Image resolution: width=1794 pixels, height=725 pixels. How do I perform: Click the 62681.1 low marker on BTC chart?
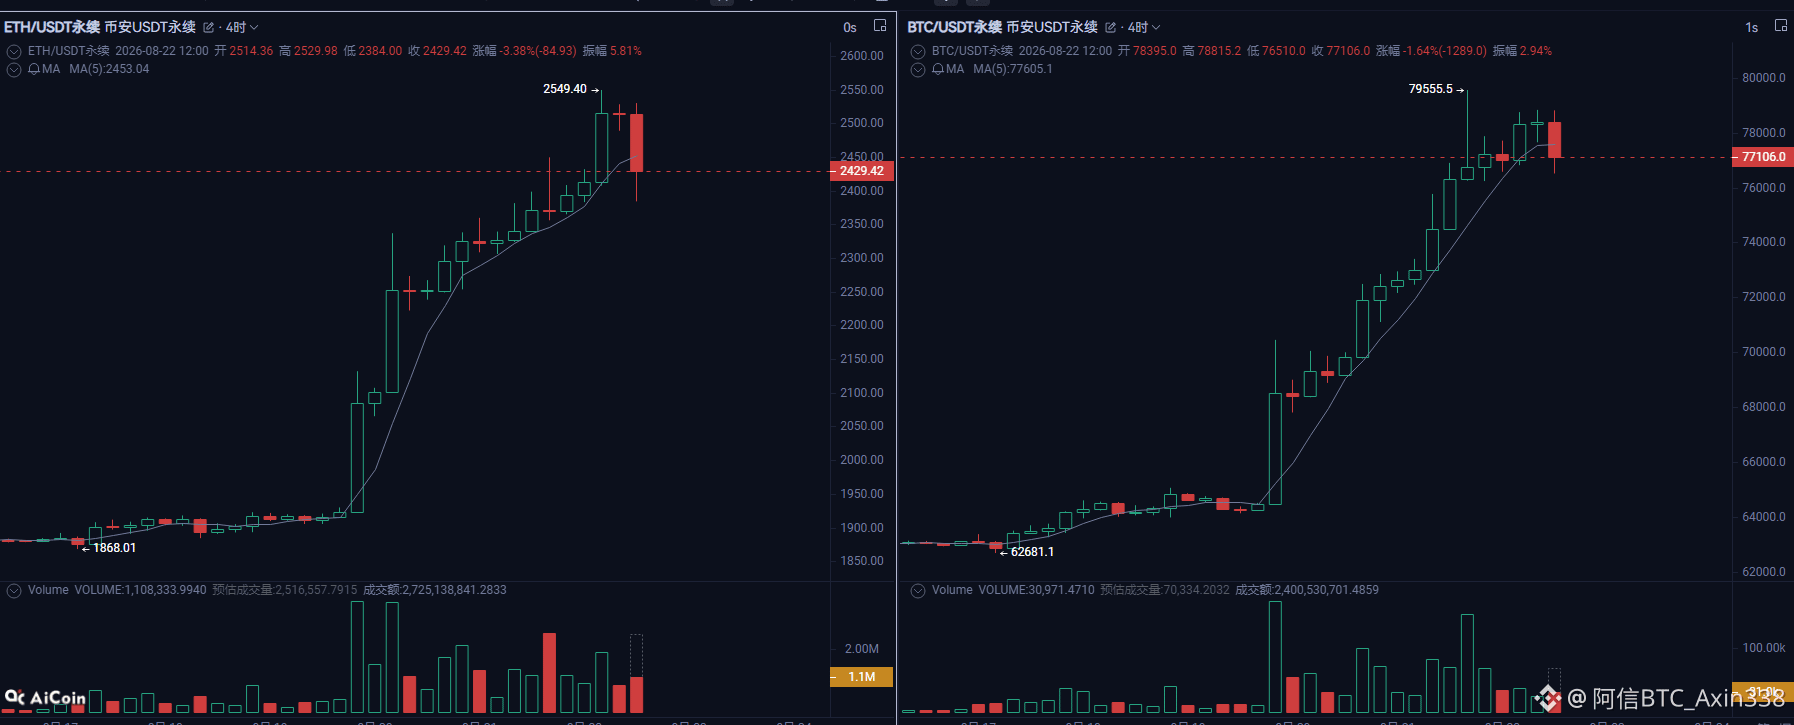point(1032,552)
